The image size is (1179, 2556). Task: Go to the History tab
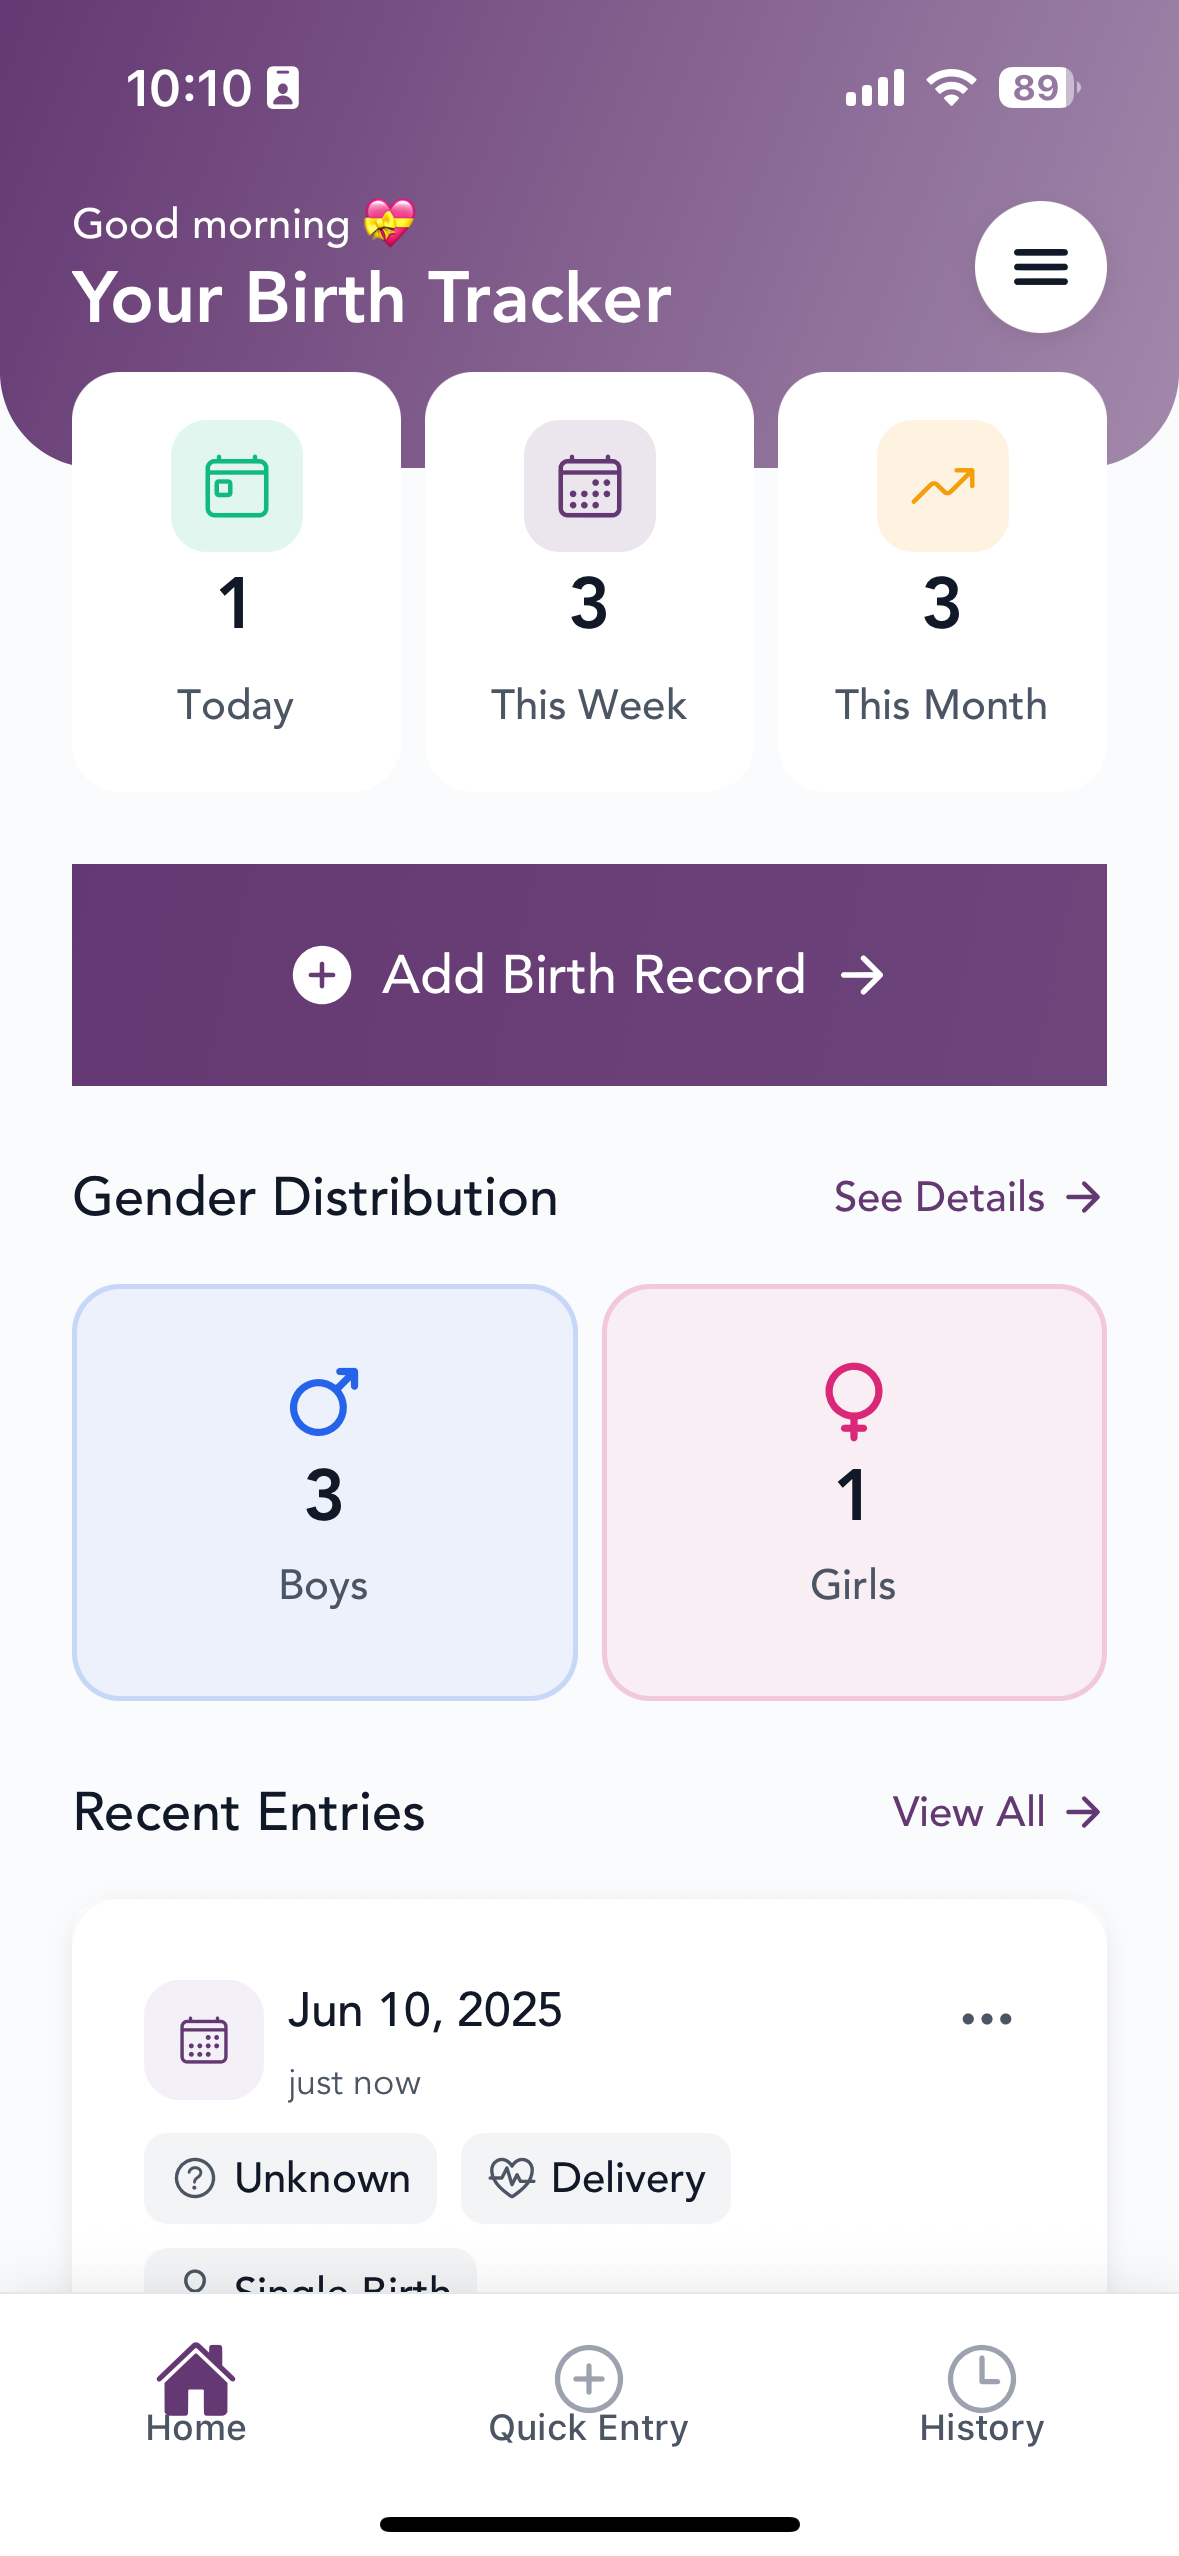tap(981, 2394)
